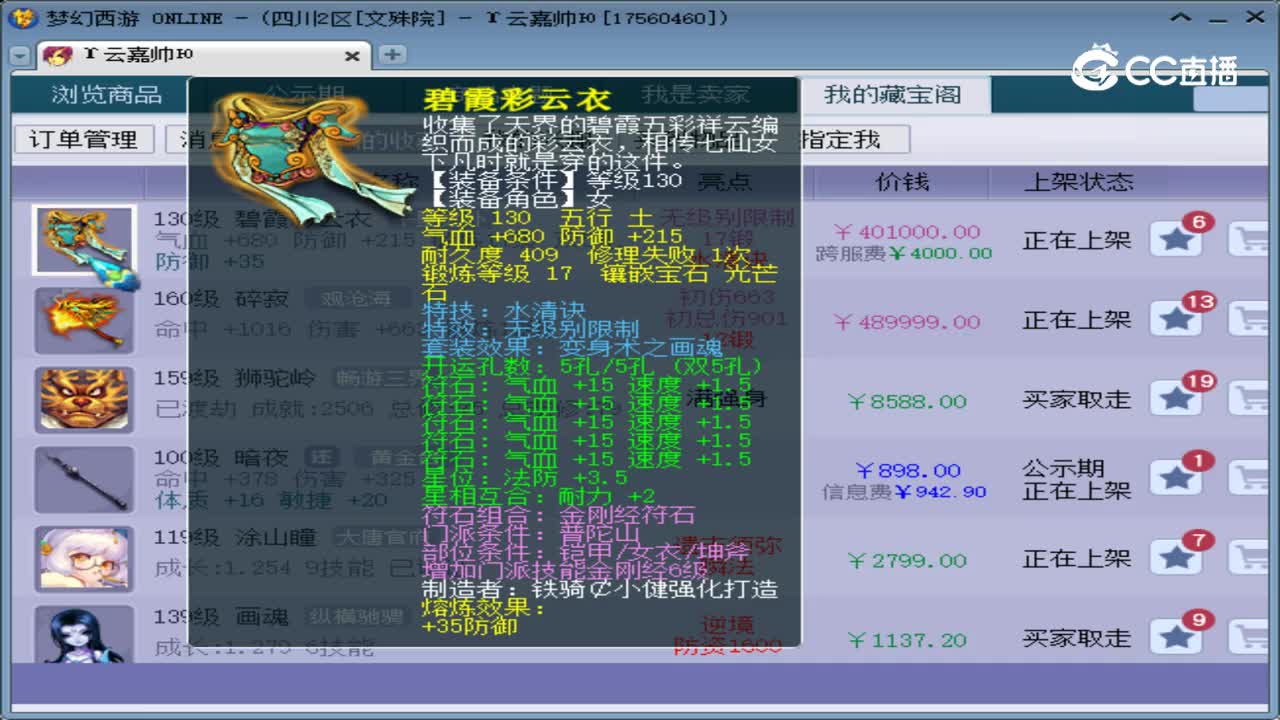Click the 跨服费￥4000.00 text
This screenshot has width=1280, height=720.
pyautogui.click(x=904, y=254)
